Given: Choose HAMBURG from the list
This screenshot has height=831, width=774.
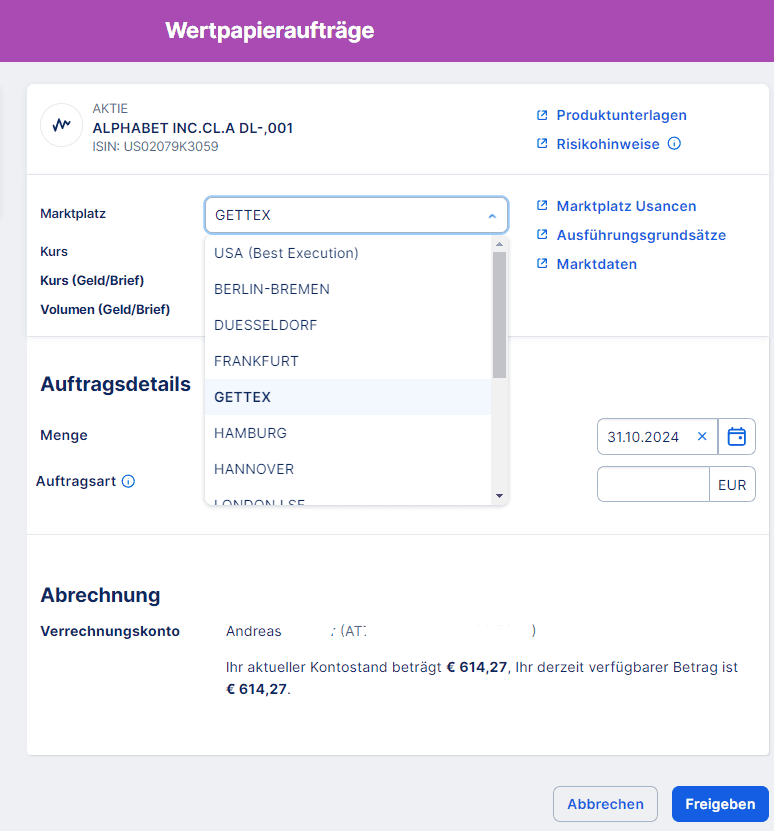Looking at the screenshot, I should tap(348, 433).
